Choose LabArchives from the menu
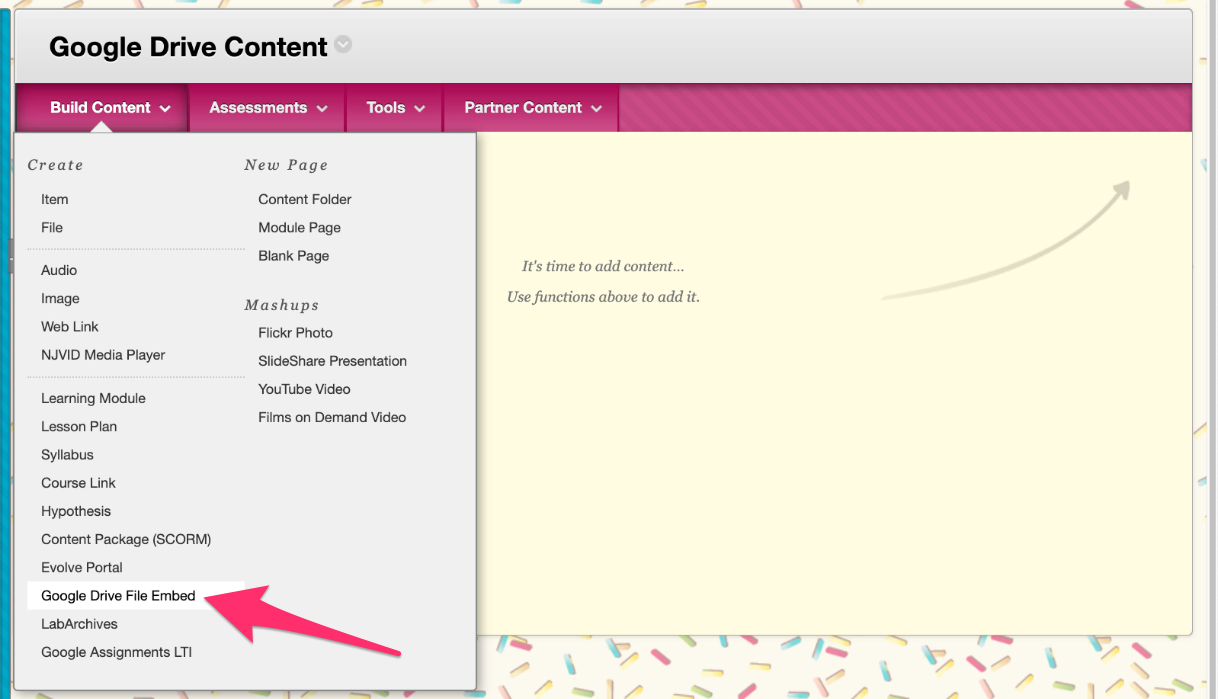Viewport: 1218px width, 699px height. [x=79, y=623]
